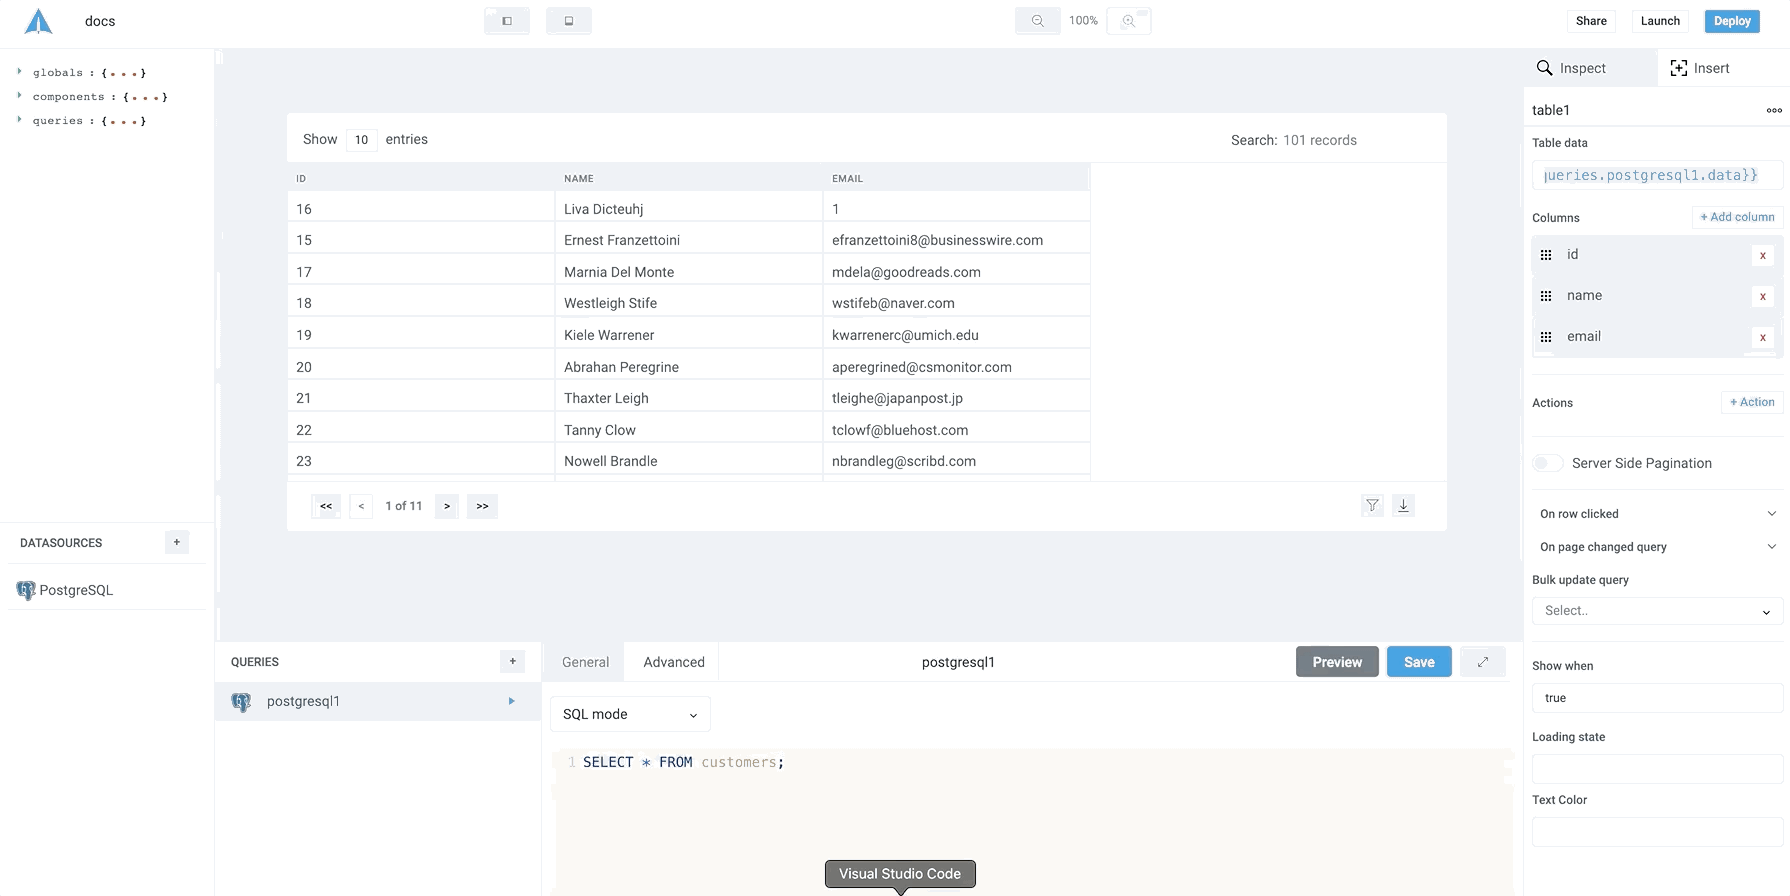Remove the email column

(x=1762, y=337)
